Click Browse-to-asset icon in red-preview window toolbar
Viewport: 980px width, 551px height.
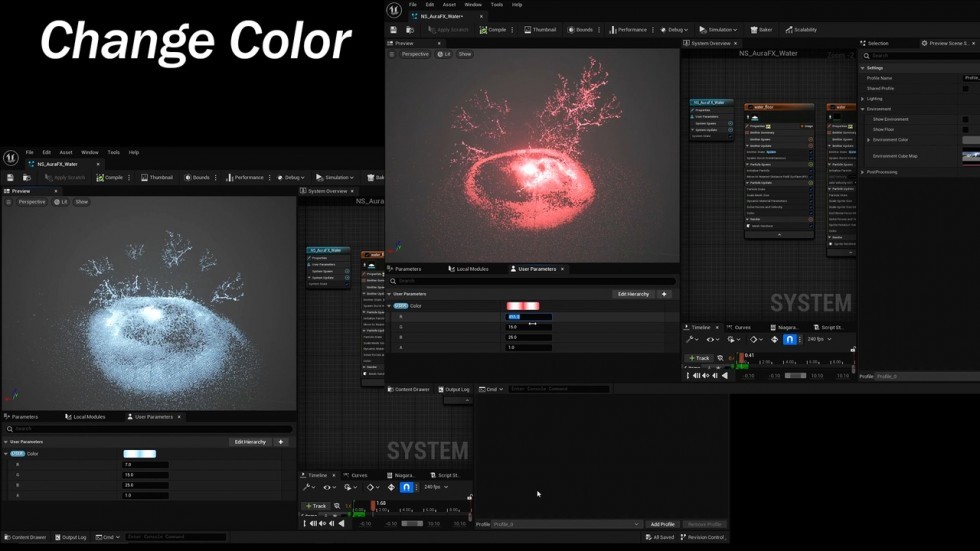410,29
